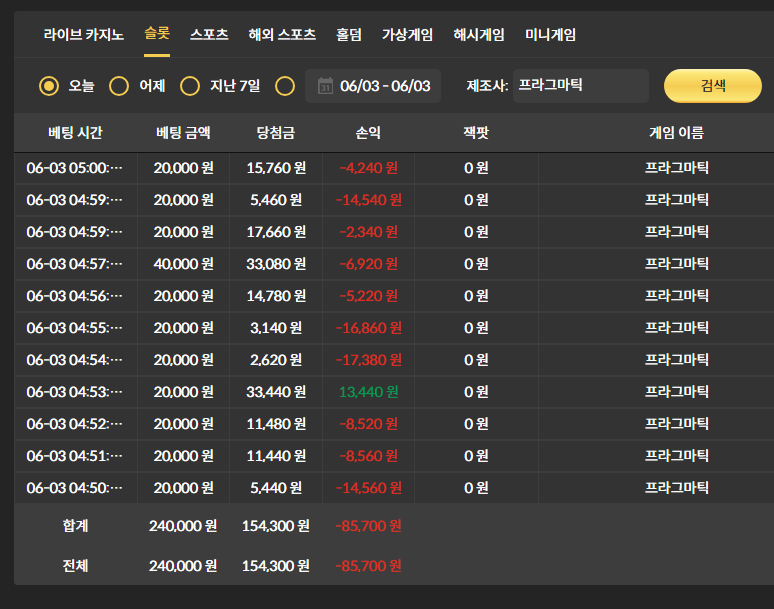Image resolution: width=774 pixels, height=609 pixels.
Task: Click the 손익 column header
Action: click(368, 132)
